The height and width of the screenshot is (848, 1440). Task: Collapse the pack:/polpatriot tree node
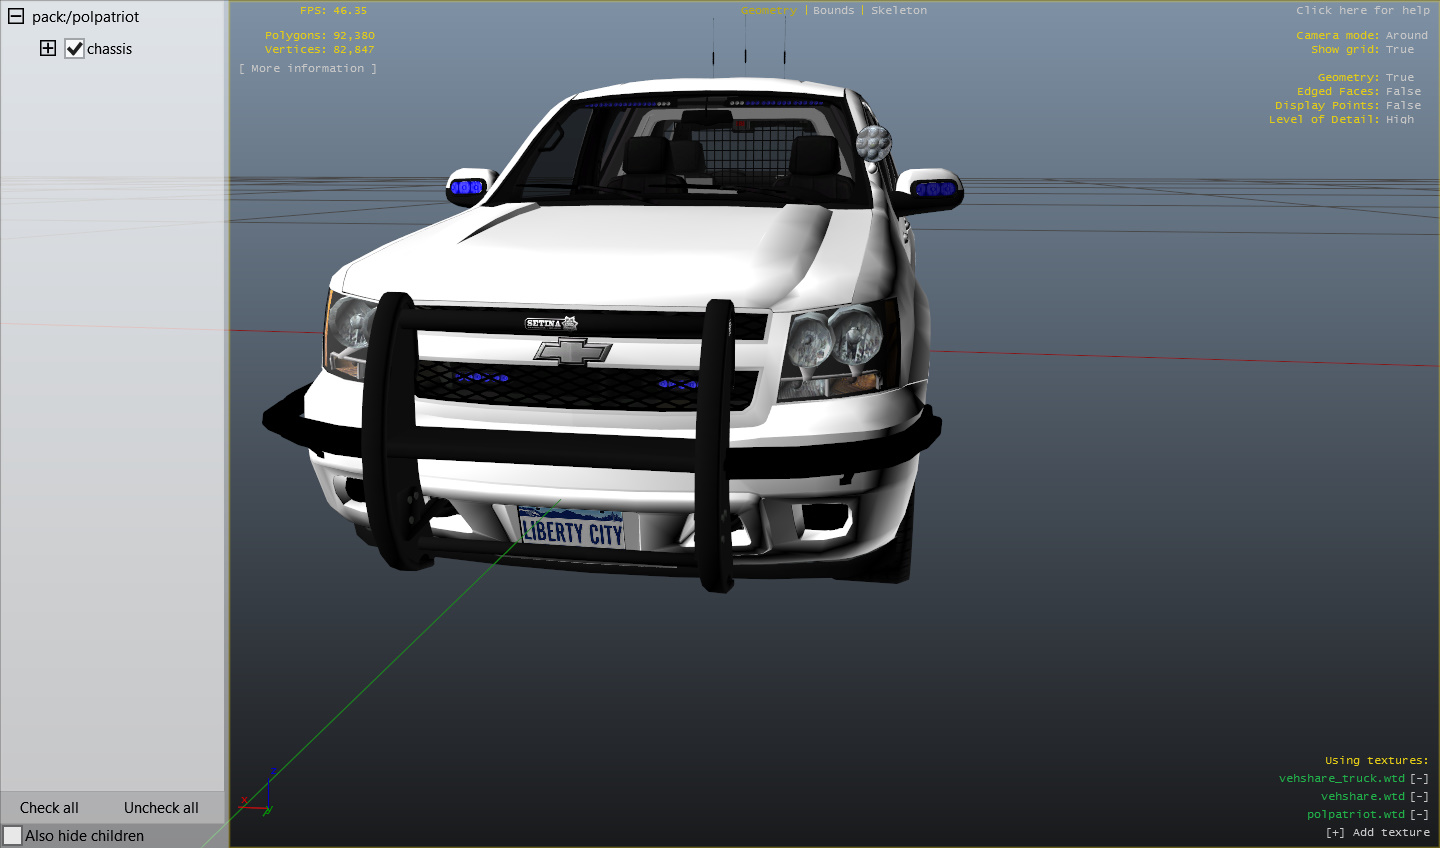pyautogui.click(x=16, y=17)
